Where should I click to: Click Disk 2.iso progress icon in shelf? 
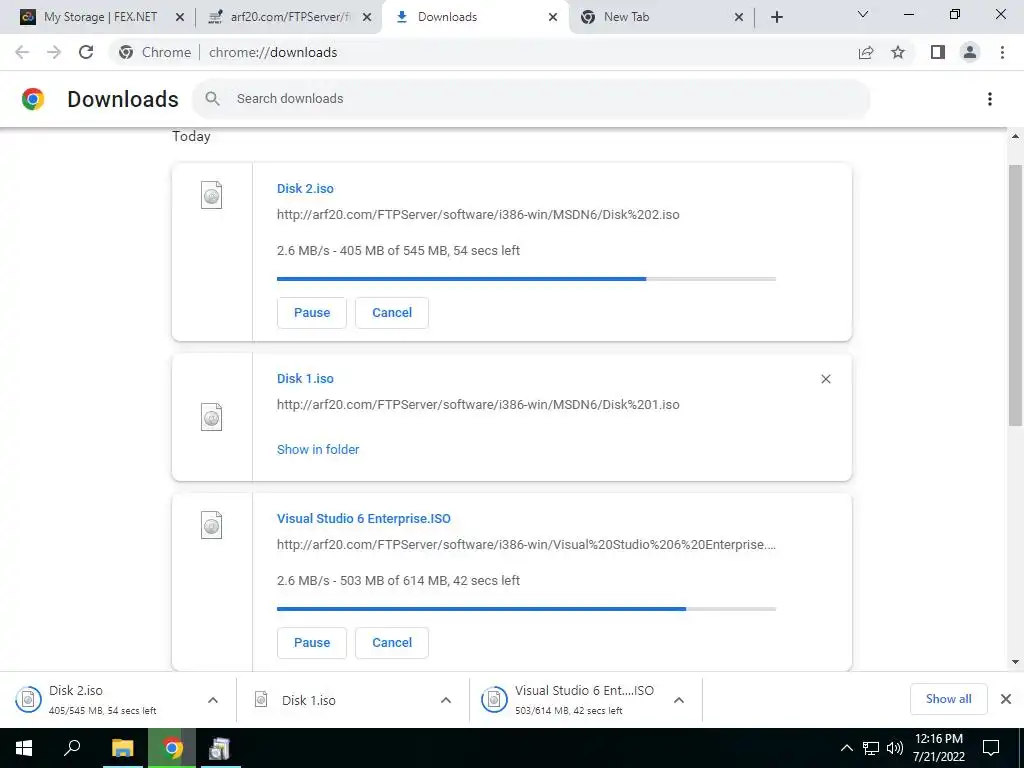point(28,700)
